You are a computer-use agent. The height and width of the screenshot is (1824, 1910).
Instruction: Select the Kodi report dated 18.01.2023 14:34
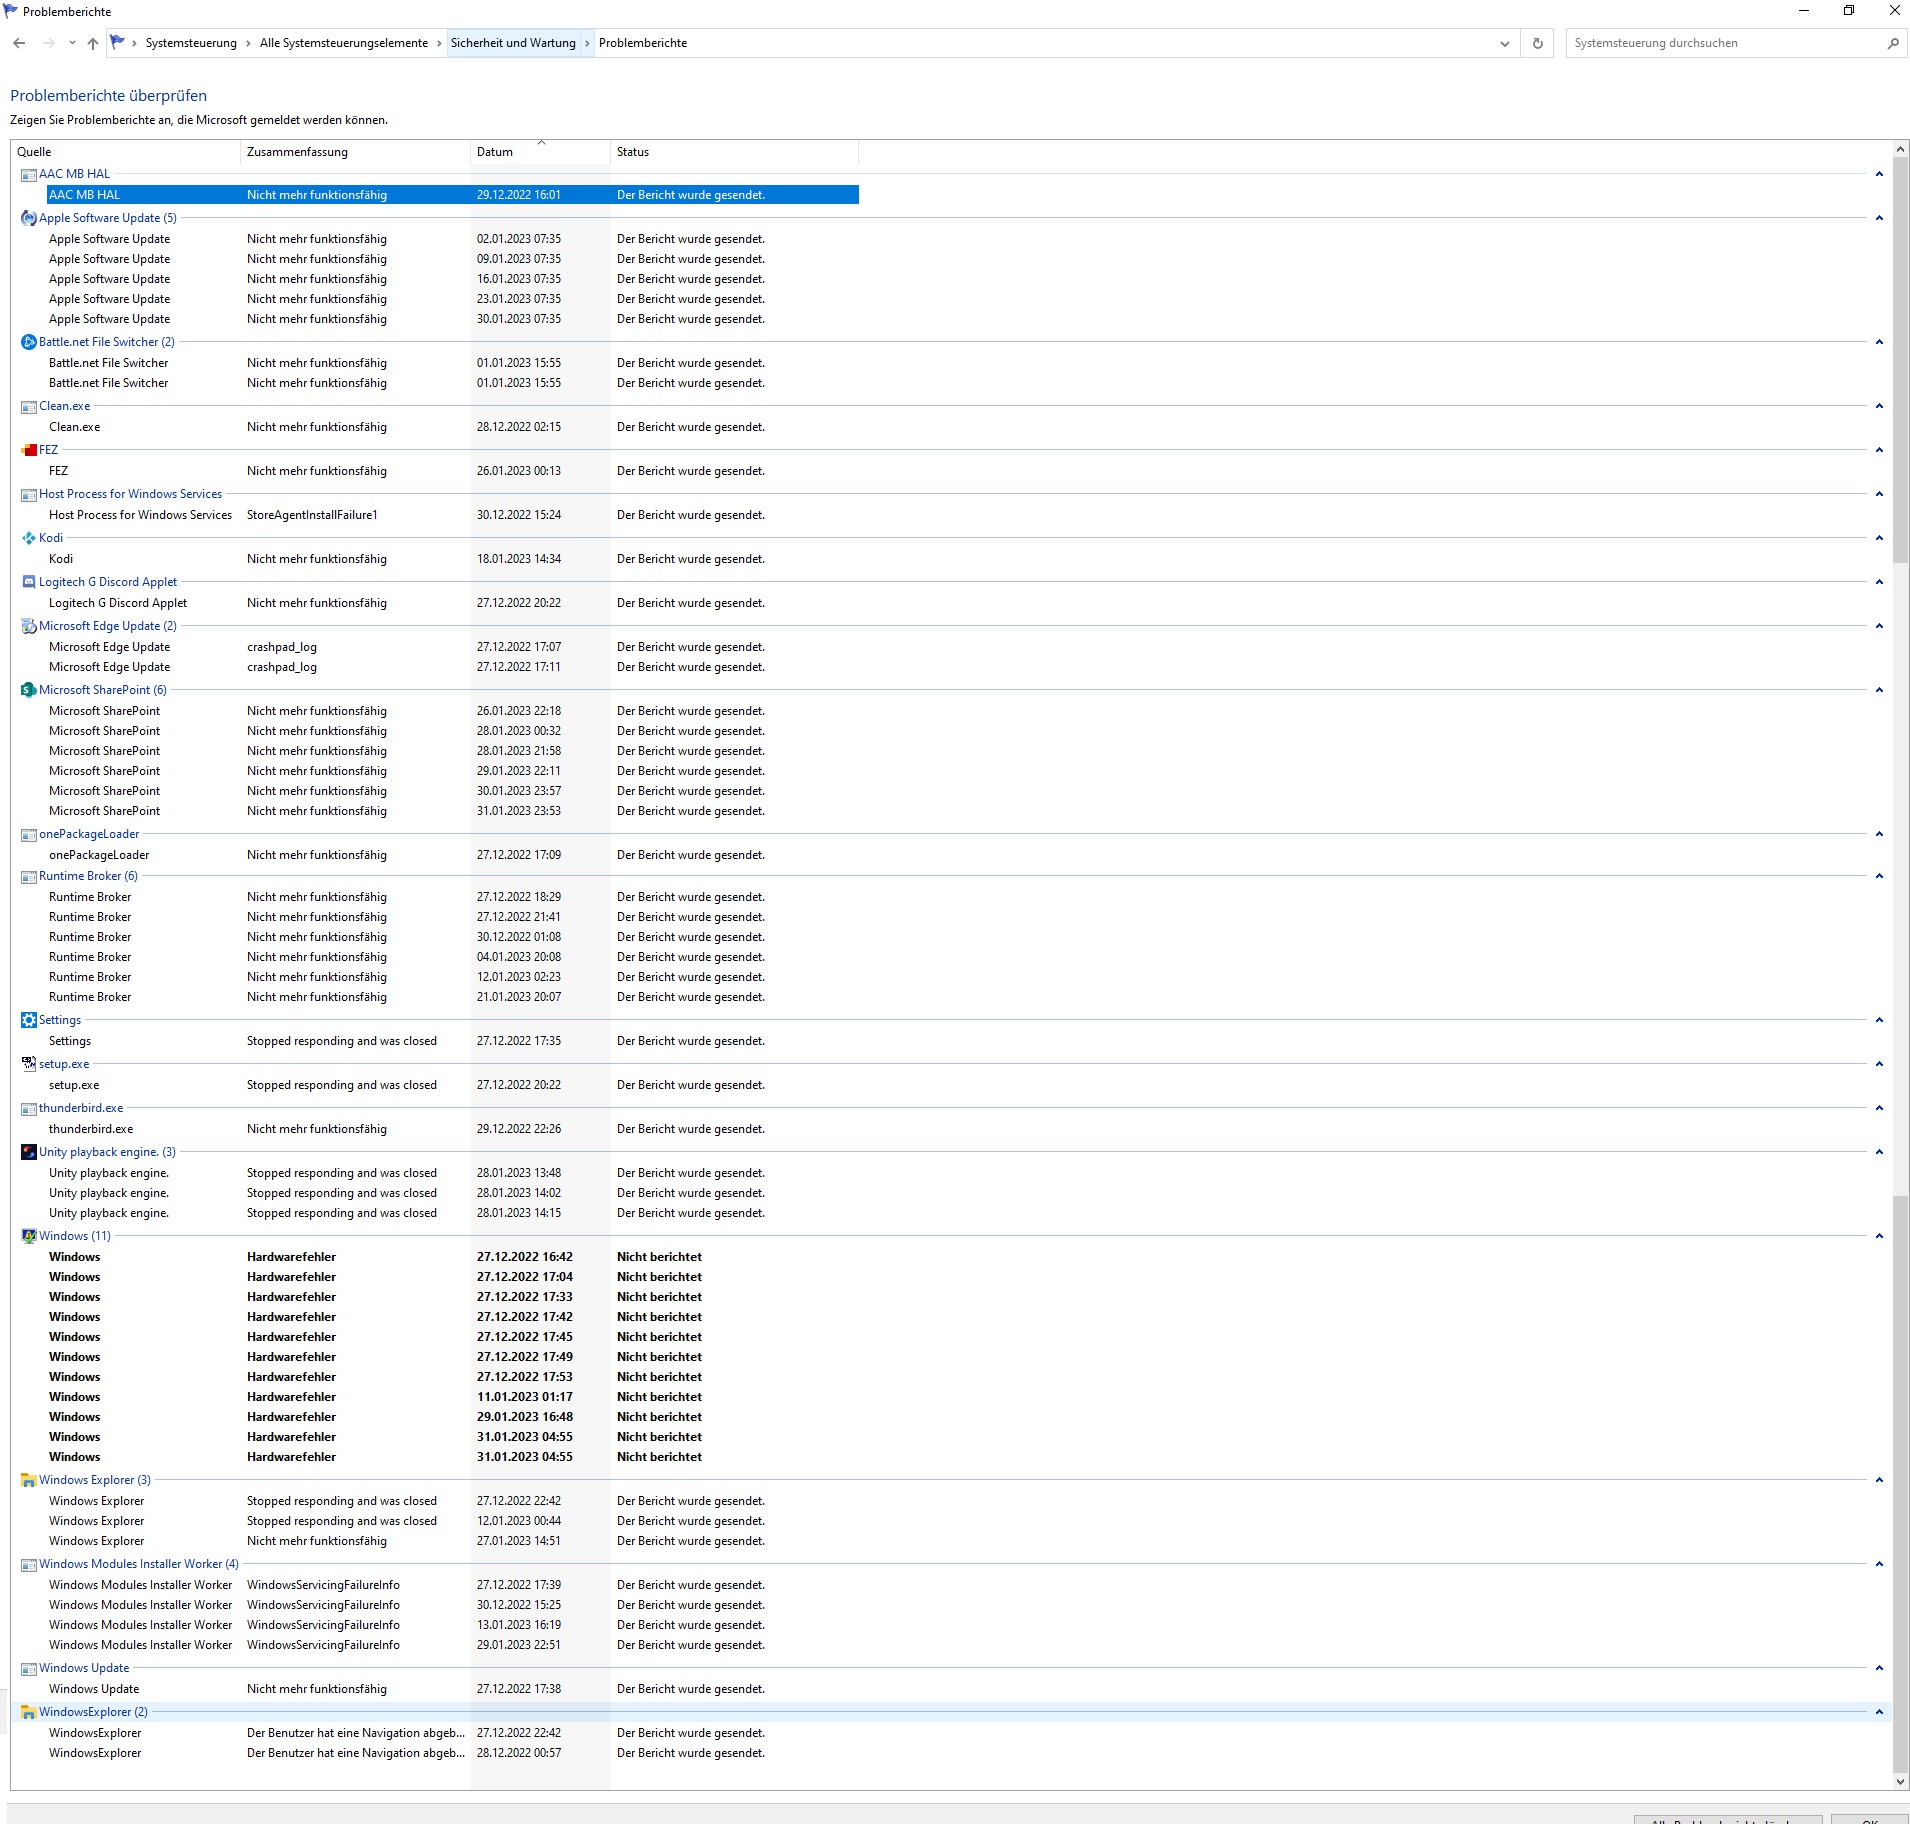click(x=453, y=559)
